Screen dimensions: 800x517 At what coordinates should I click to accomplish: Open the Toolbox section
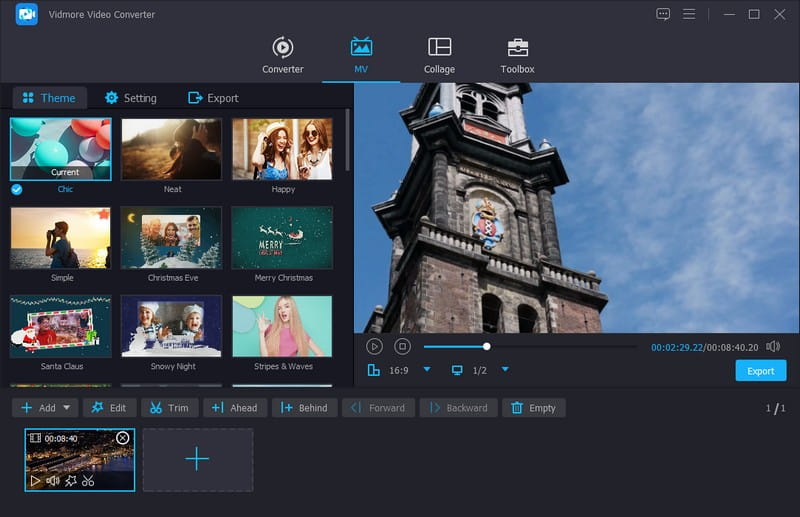pyautogui.click(x=517, y=55)
